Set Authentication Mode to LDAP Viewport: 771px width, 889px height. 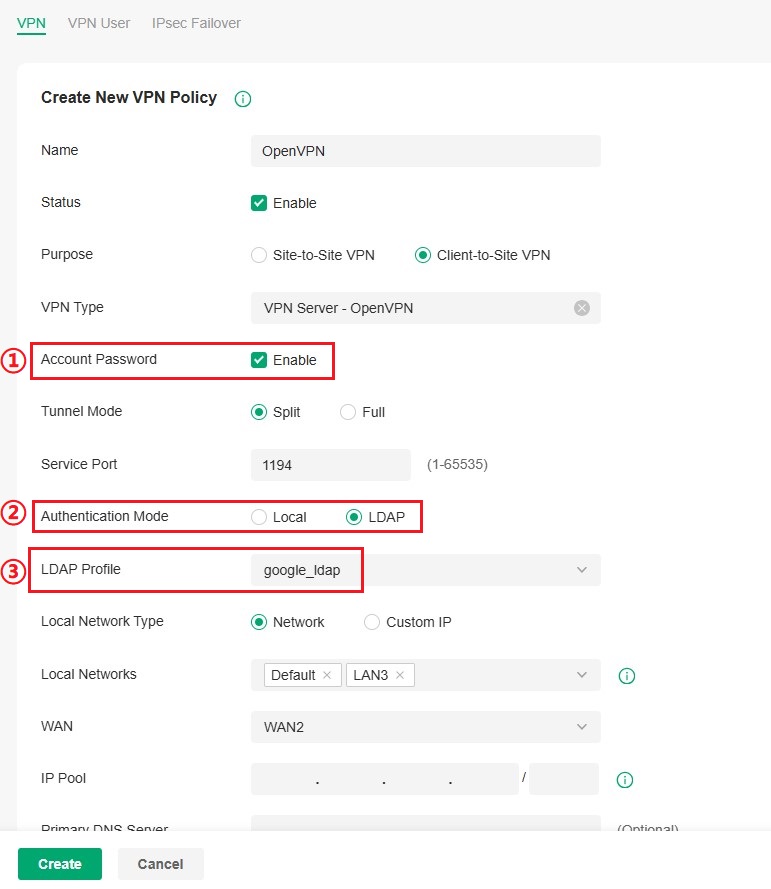(x=354, y=517)
